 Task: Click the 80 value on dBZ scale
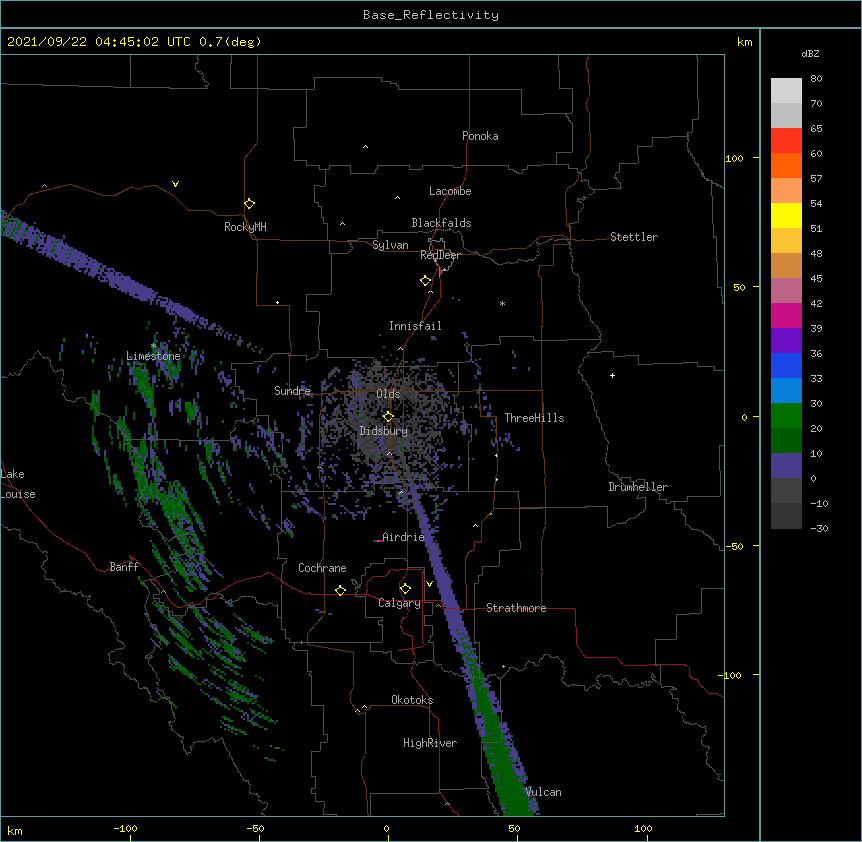[x=816, y=79]
